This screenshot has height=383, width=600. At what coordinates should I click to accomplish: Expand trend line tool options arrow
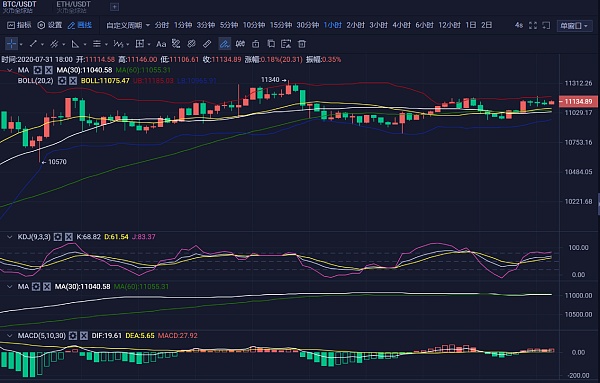(x=42, y=44)
